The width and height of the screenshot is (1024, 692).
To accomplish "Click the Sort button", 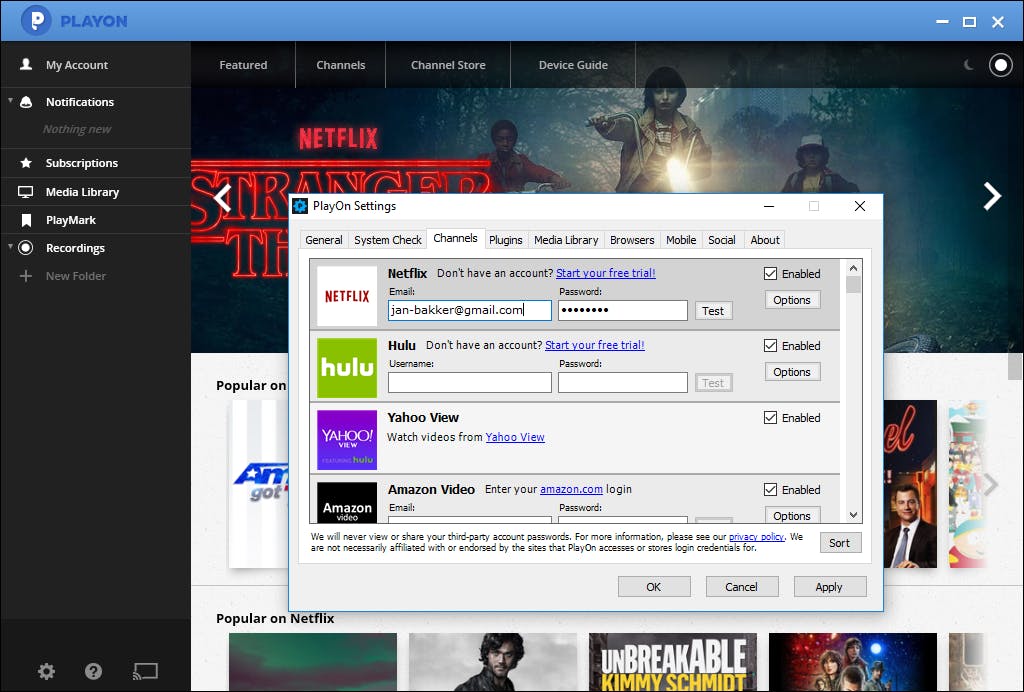I will [x=840, y=543].
